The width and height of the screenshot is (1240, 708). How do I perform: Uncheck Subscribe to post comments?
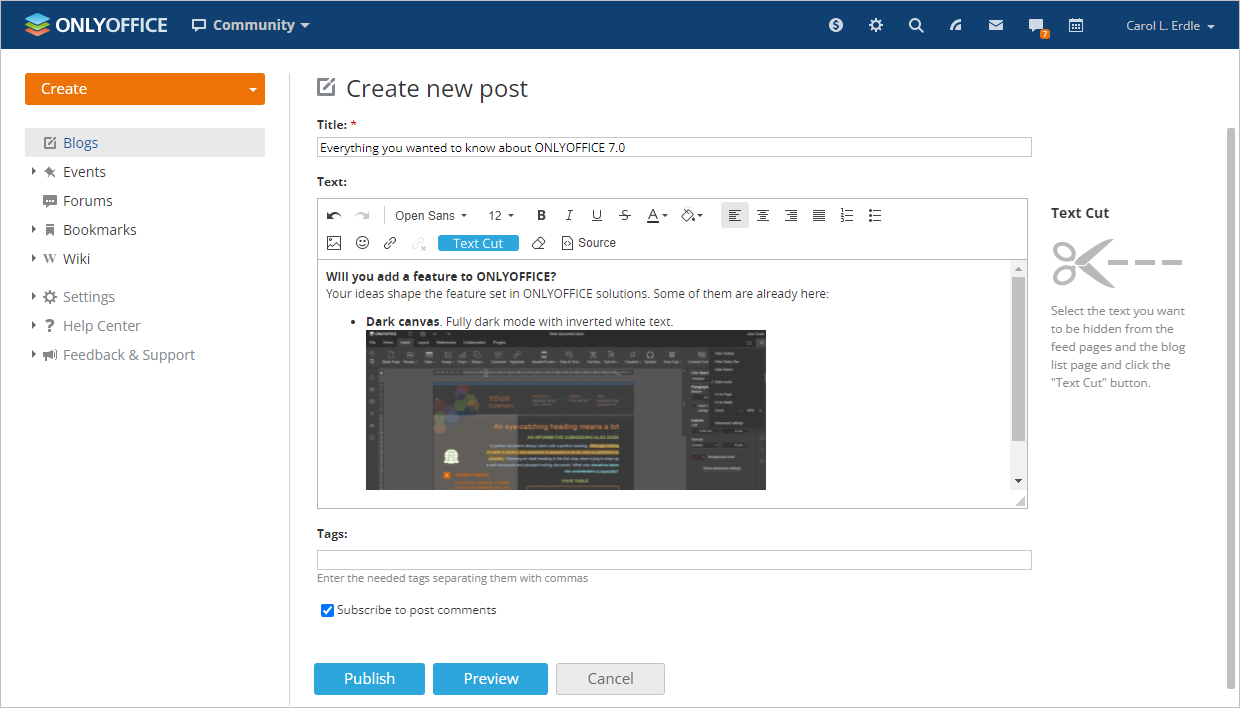[327, 610]
